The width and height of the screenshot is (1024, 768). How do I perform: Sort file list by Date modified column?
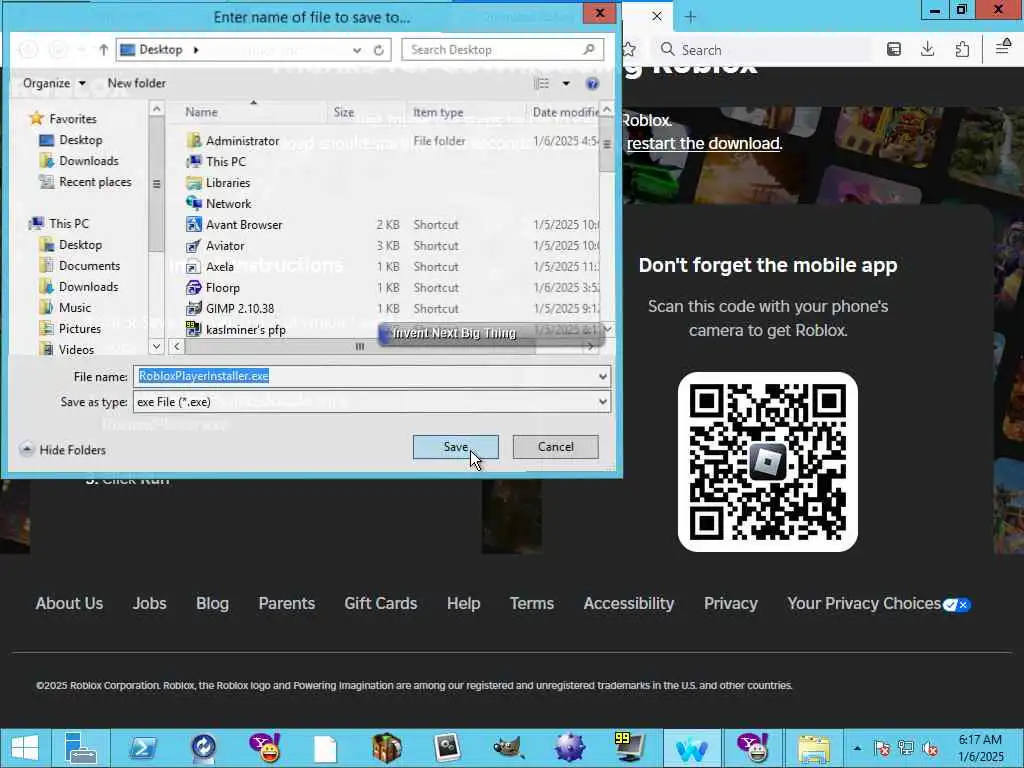click(565, 112)
